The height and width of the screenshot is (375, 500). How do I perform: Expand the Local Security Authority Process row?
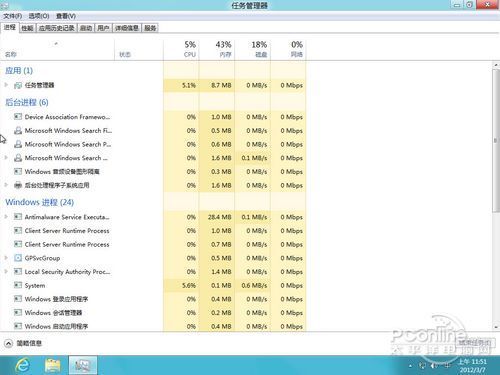click(x=6, y=271)
